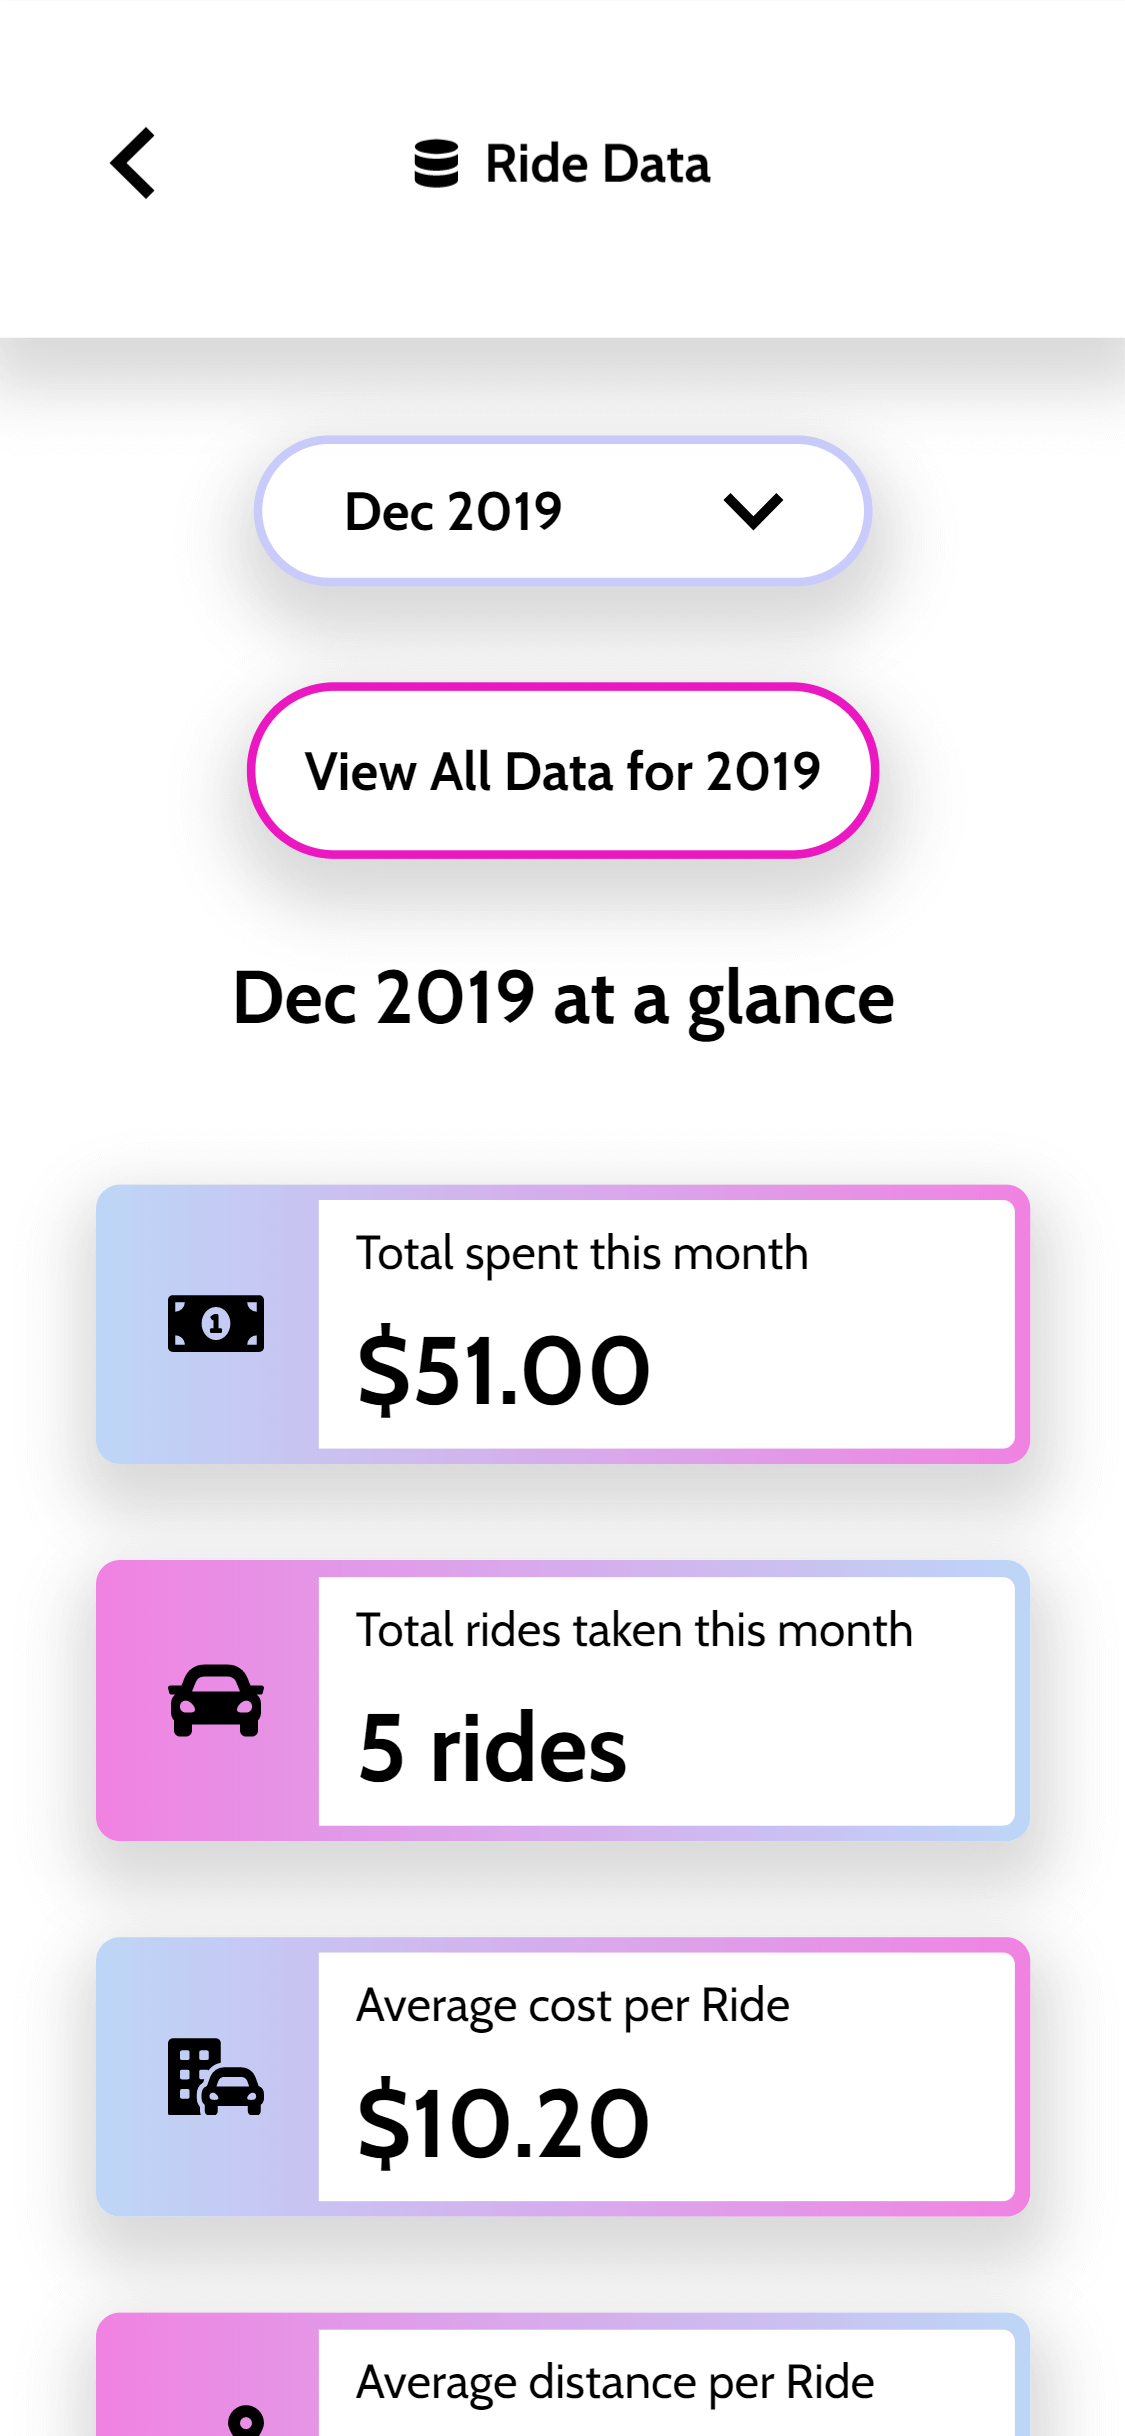Click the Dec 2019 text in selector
Screen dimensions: 1125x2436
(453, 512)
